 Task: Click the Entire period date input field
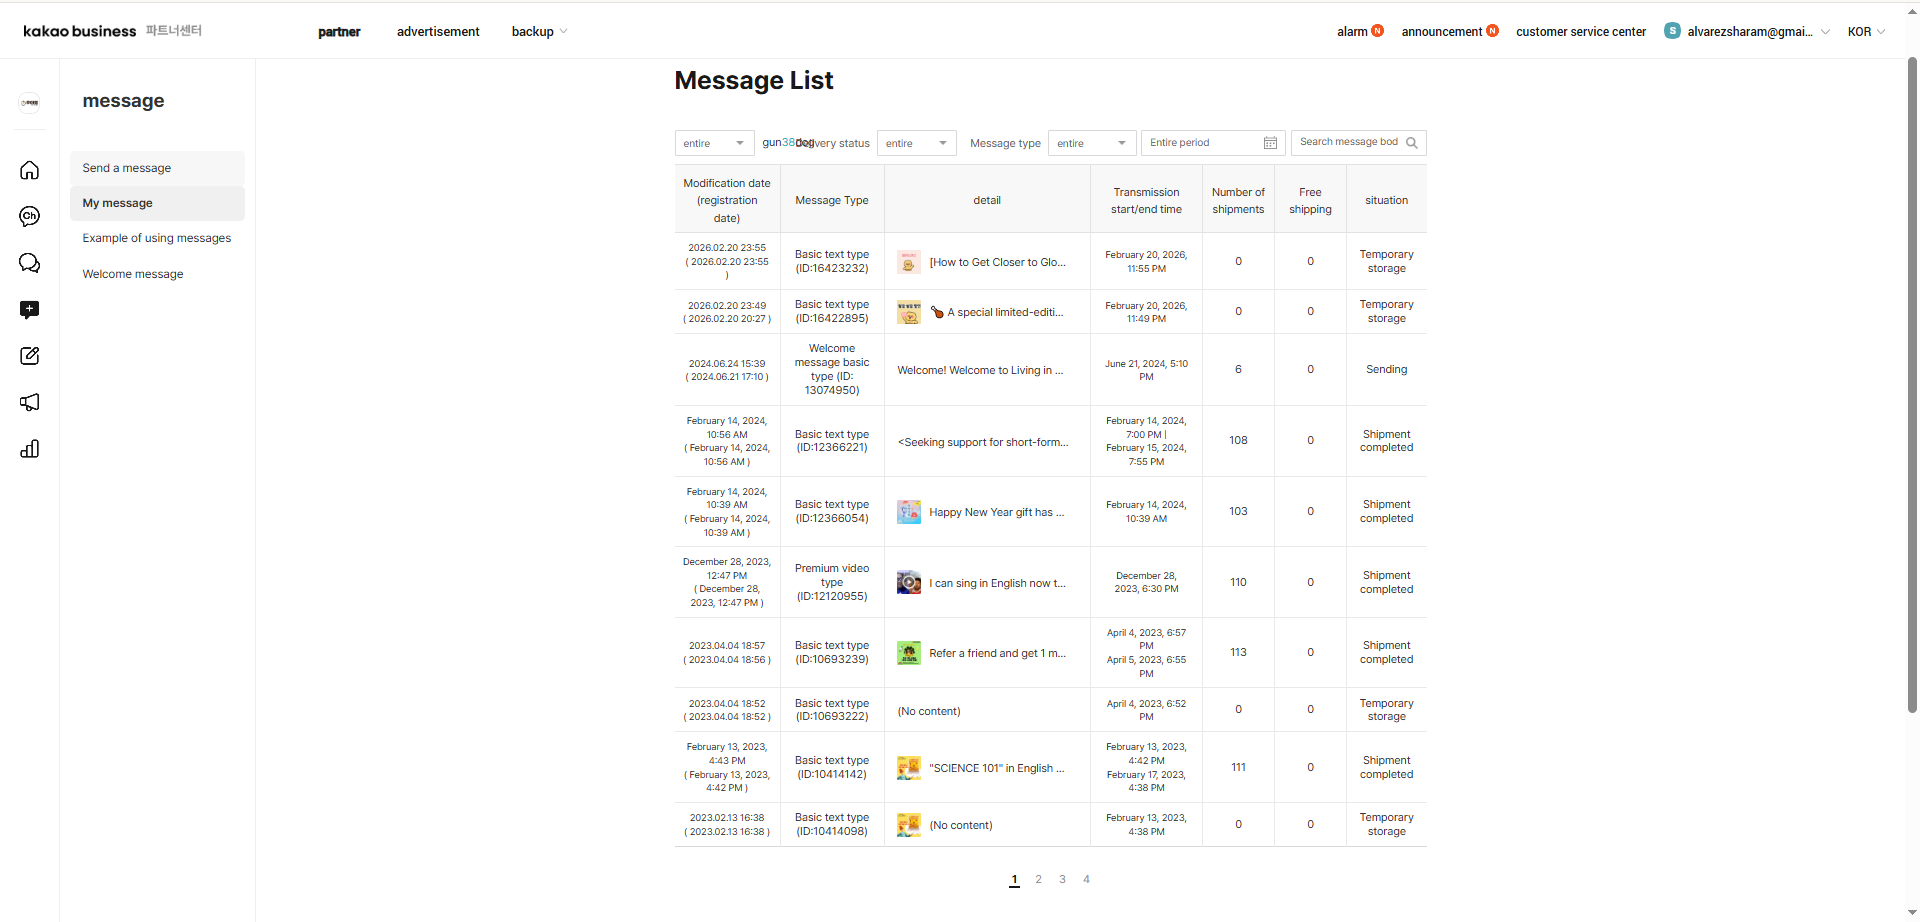click(x=1213, y=143)
